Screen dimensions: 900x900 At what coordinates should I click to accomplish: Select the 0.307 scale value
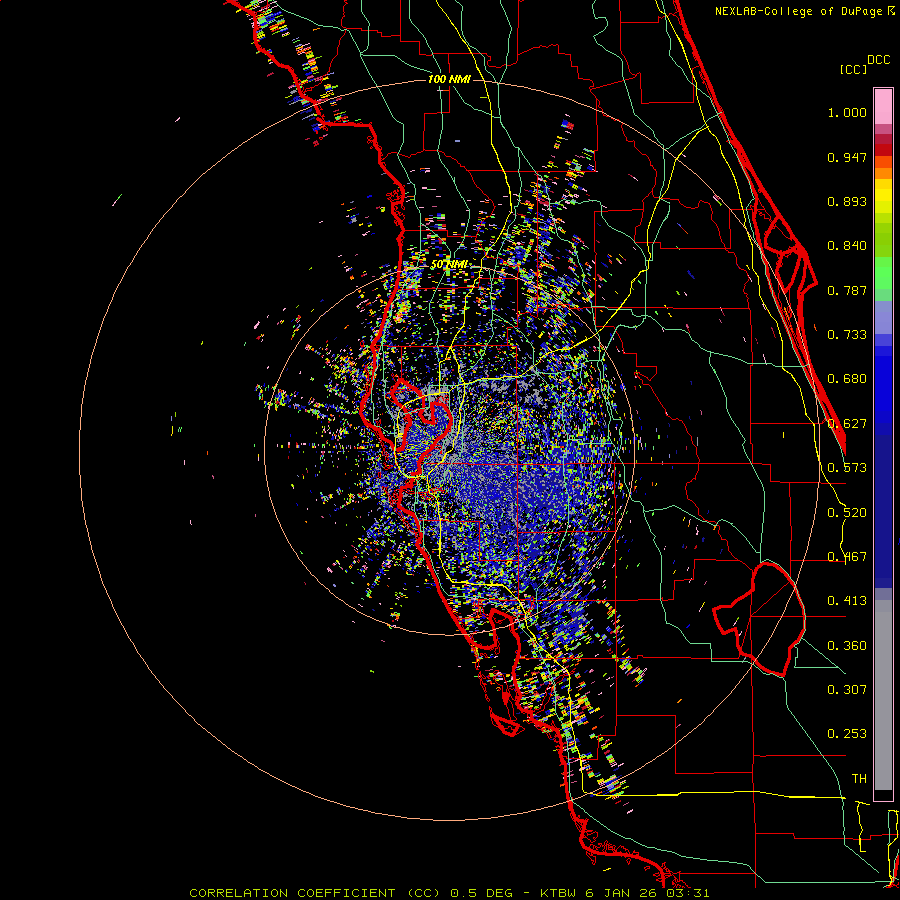[847, 690]
